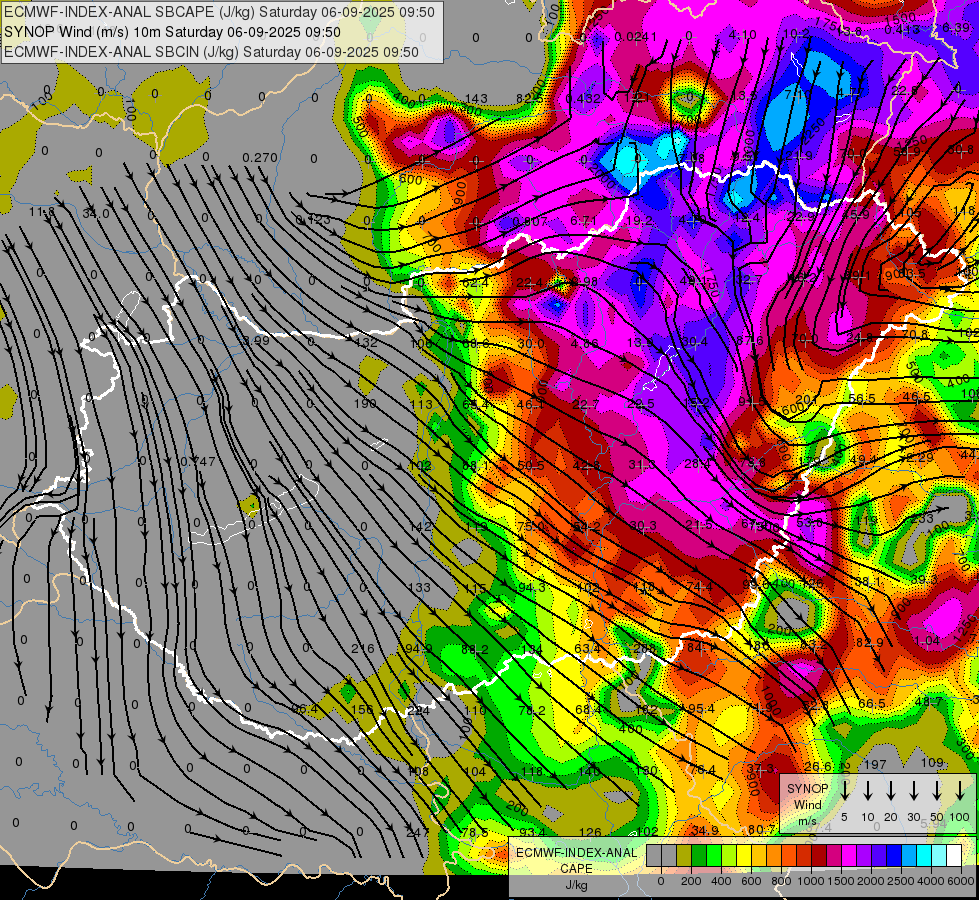Click the 3.99 value on the map
979x900 pixels.
point(256,340)
